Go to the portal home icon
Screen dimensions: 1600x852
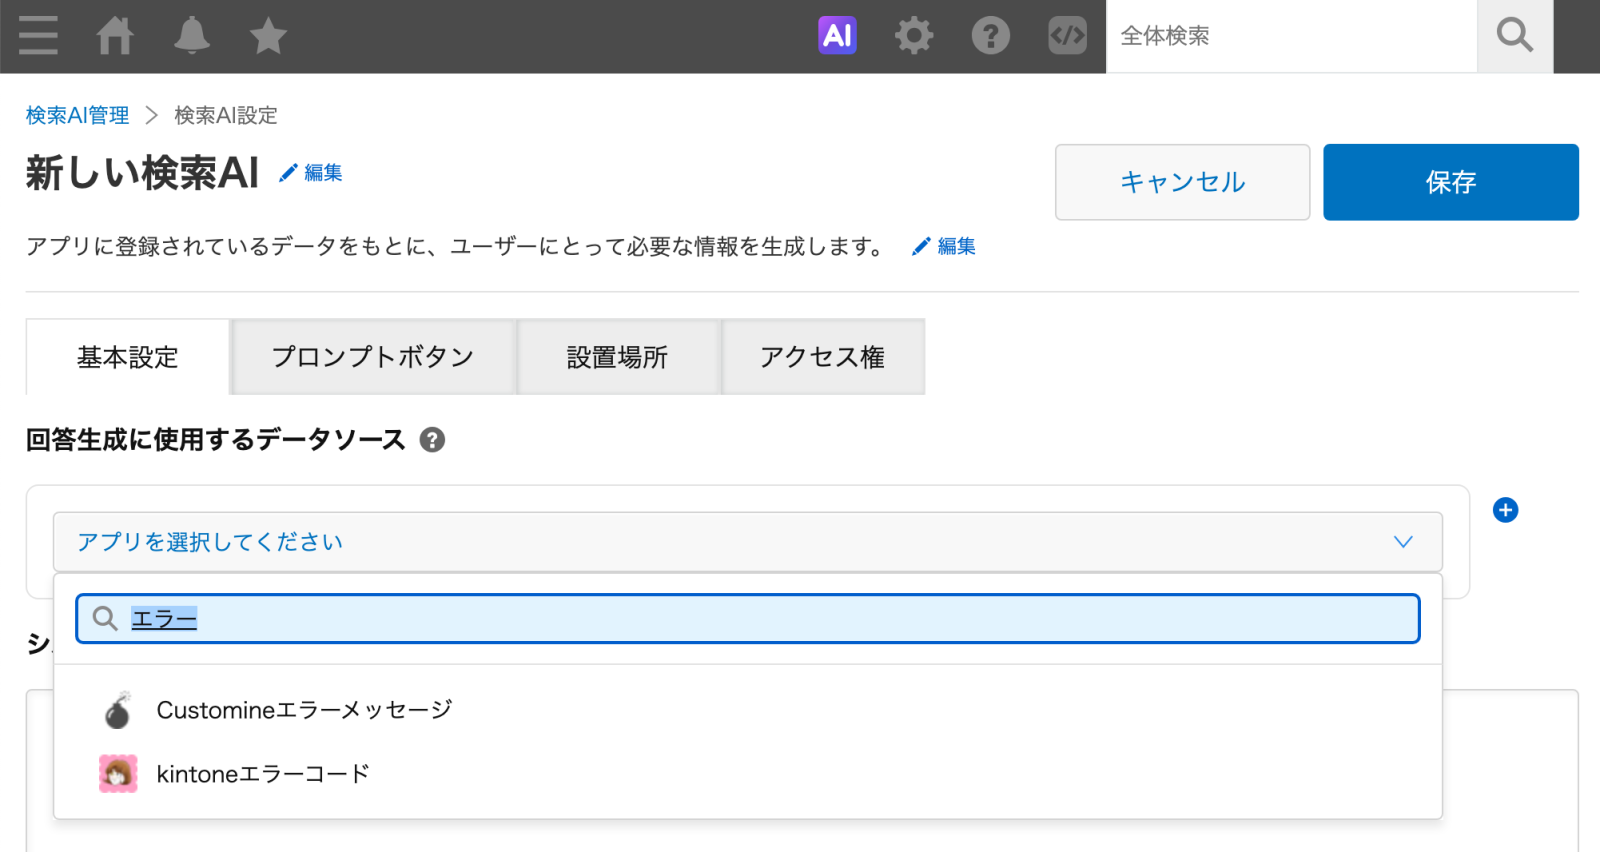pyautogui.click(x=115, y=36)
